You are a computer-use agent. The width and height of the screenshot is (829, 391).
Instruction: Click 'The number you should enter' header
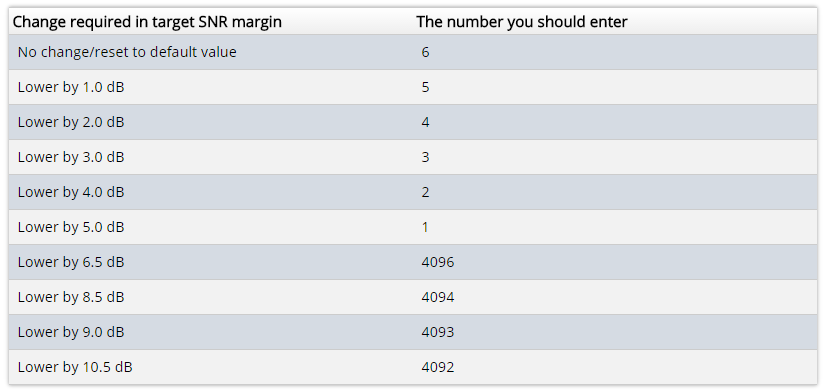coord(522,22)
